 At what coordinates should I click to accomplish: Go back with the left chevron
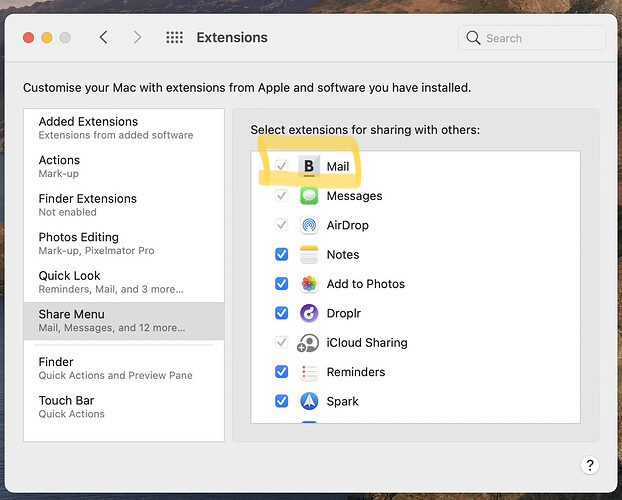104,37
